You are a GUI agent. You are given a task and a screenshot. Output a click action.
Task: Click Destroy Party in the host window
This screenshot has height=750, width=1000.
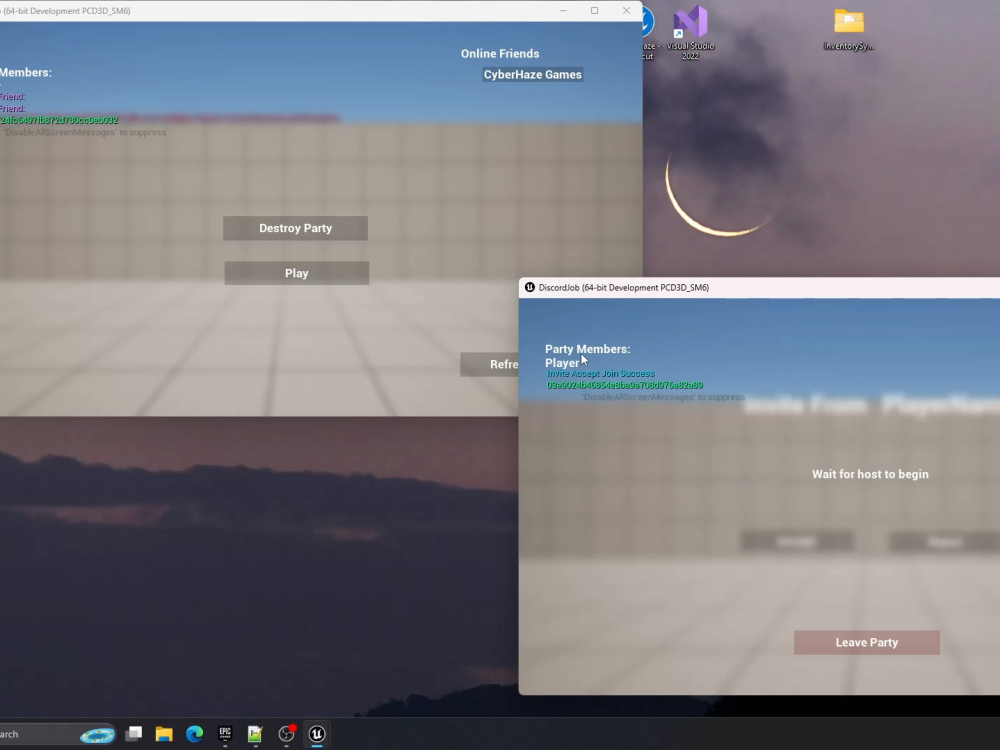click(295, 228)
